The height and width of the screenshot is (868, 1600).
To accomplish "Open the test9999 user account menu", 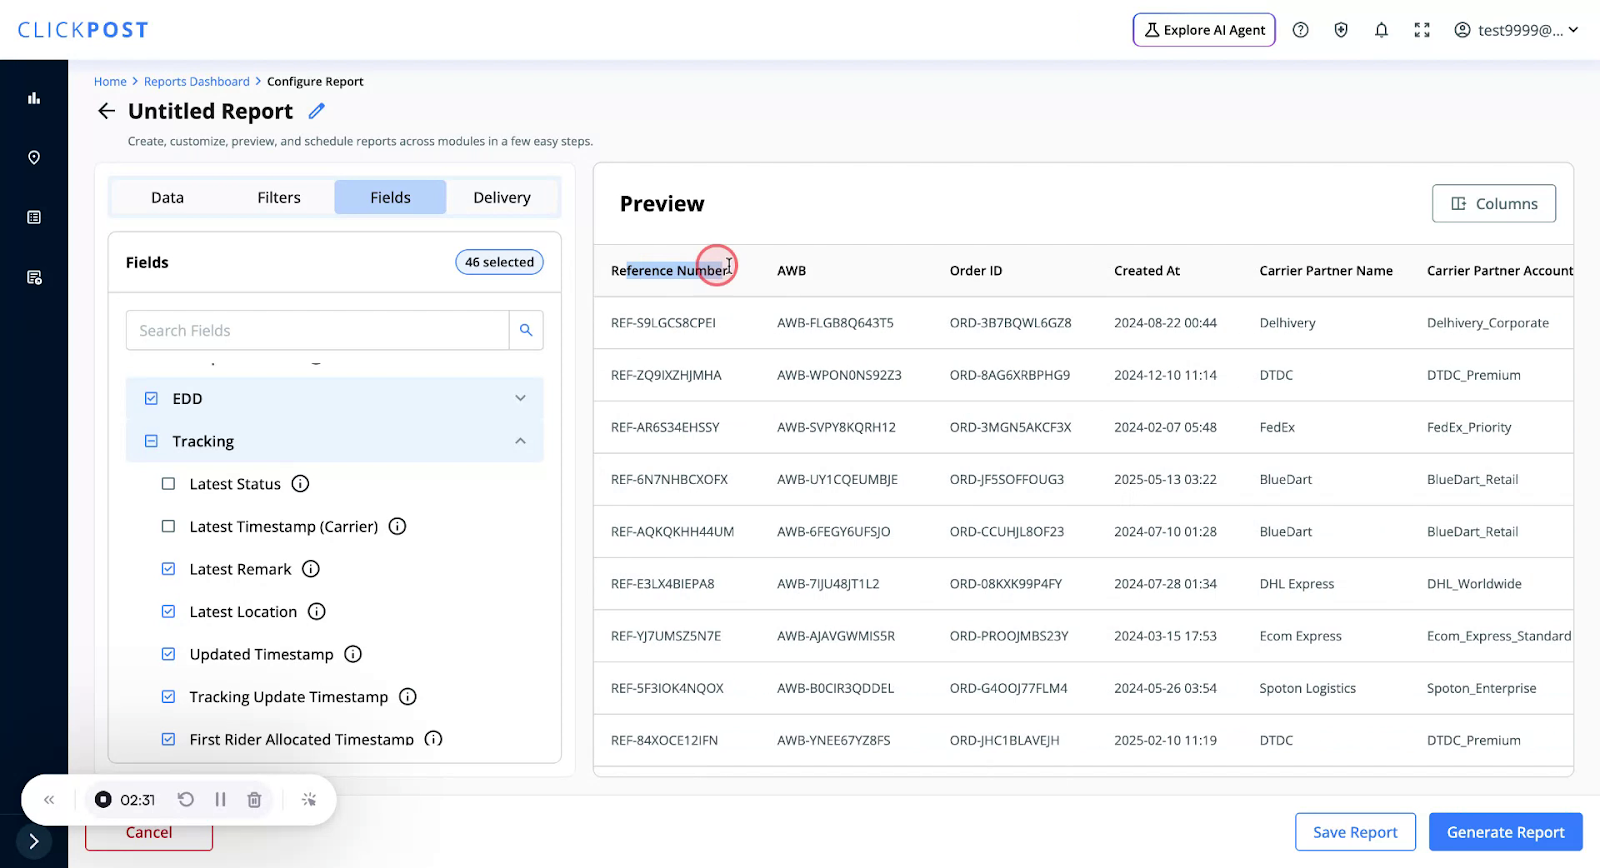I will 1516,30.
